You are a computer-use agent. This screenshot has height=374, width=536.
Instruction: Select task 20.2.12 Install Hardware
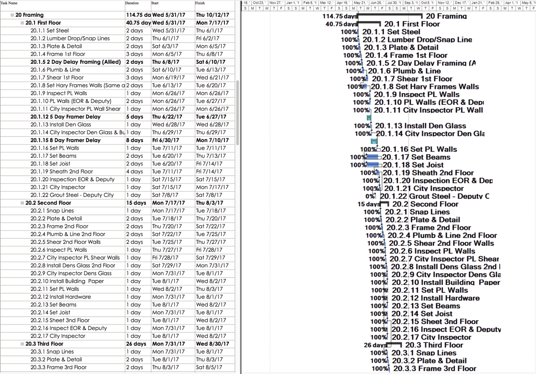click(x=61, y=297)
